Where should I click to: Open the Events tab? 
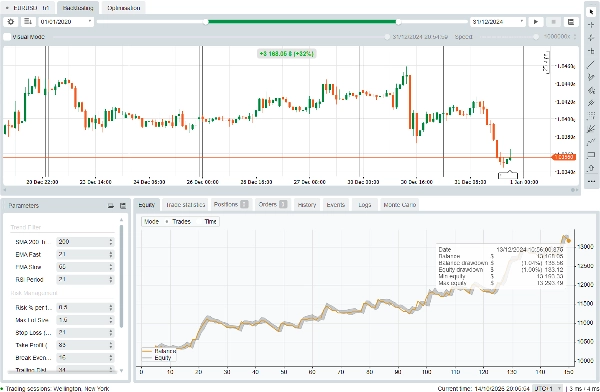tap(336, 205)
